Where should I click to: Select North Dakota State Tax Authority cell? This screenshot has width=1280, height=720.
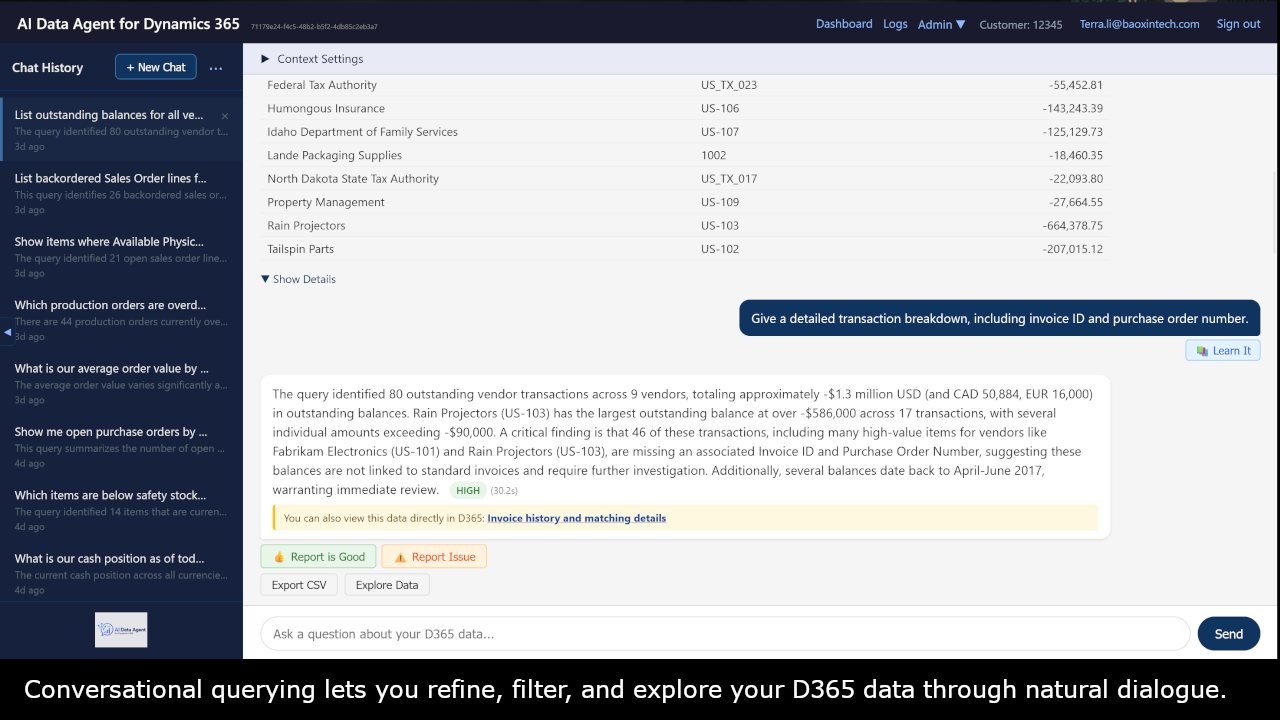353,179
